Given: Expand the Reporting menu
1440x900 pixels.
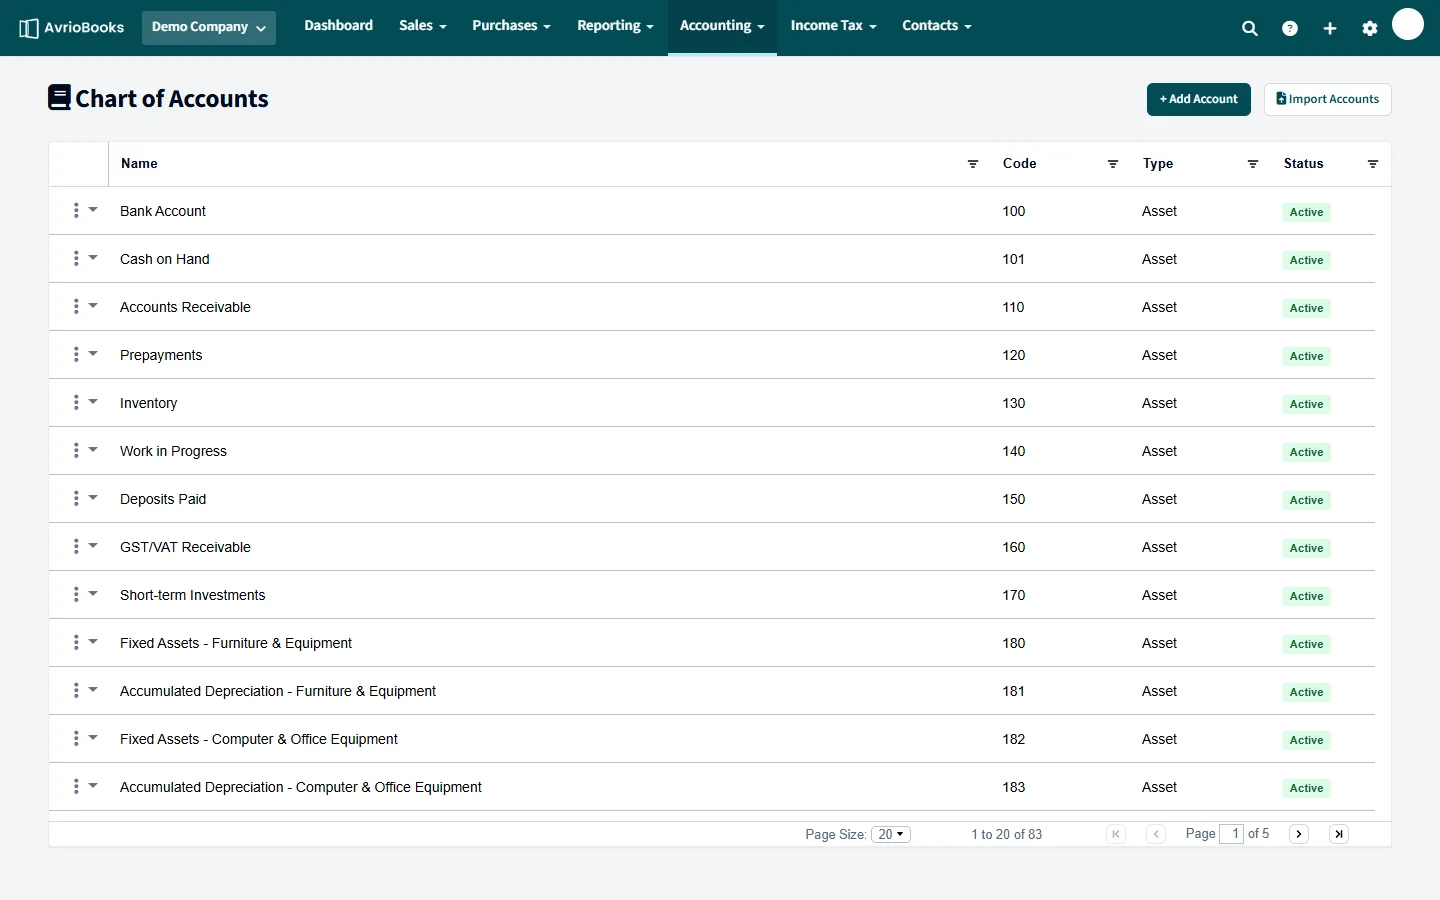Looking at the screenshot, I should (615, 26).
